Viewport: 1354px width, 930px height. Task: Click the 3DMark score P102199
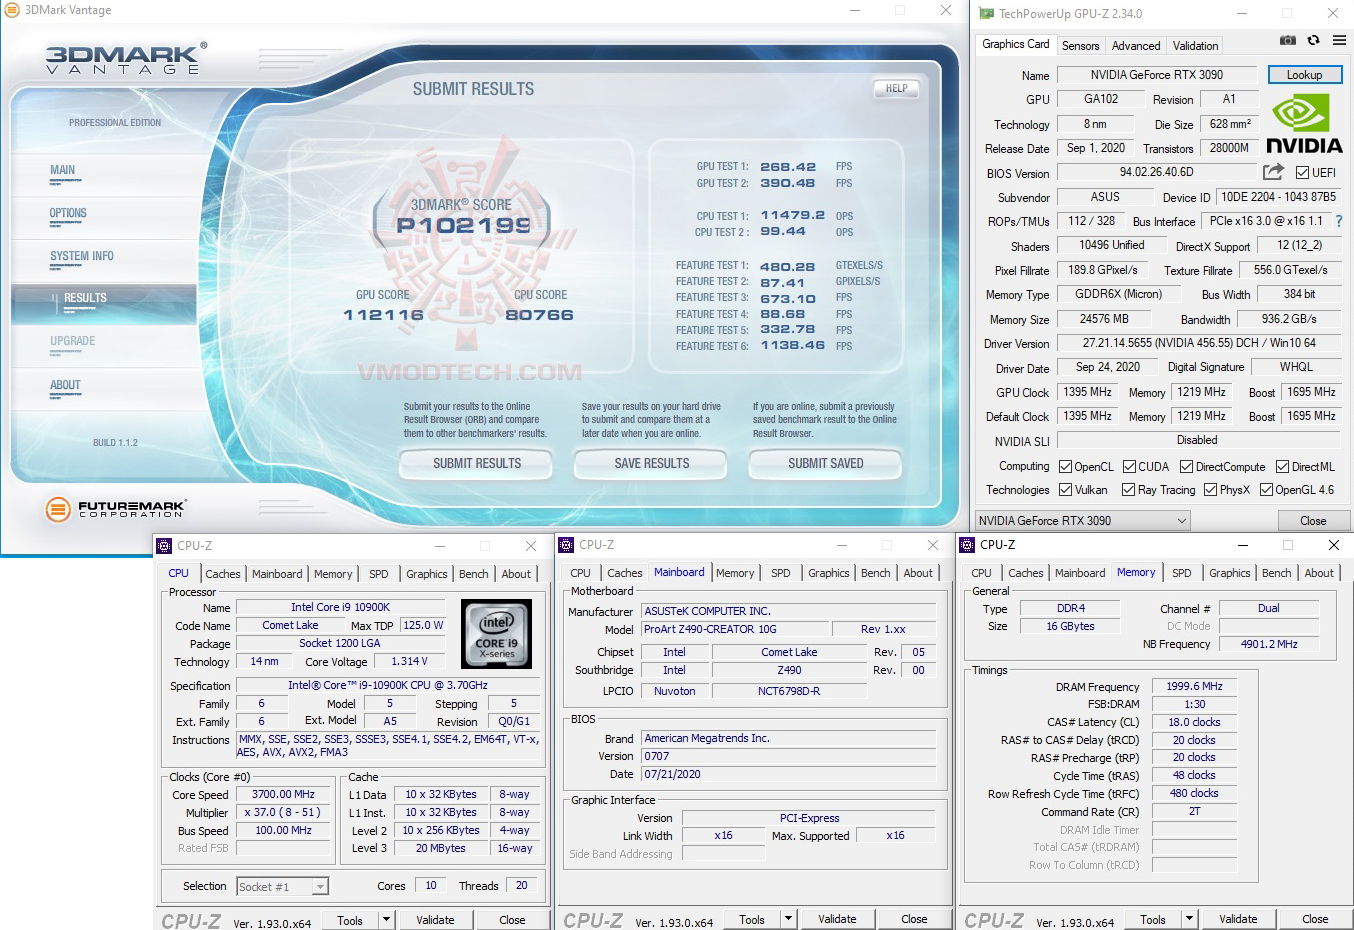(464, 226)
